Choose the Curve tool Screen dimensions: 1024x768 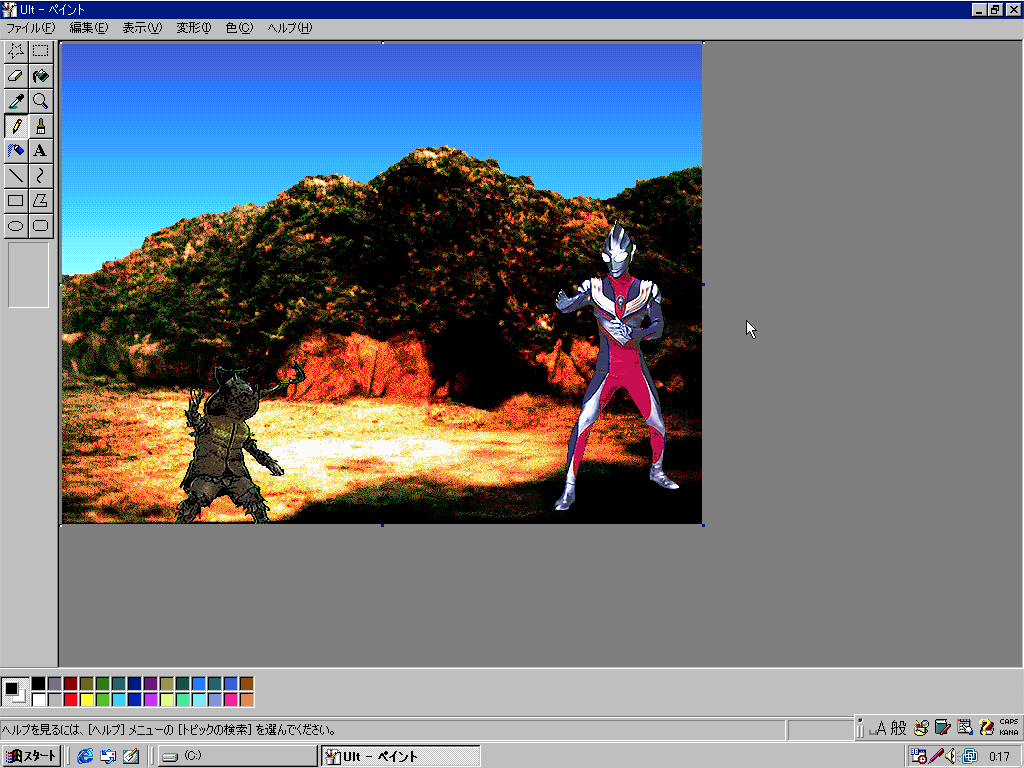coord(40,176)
